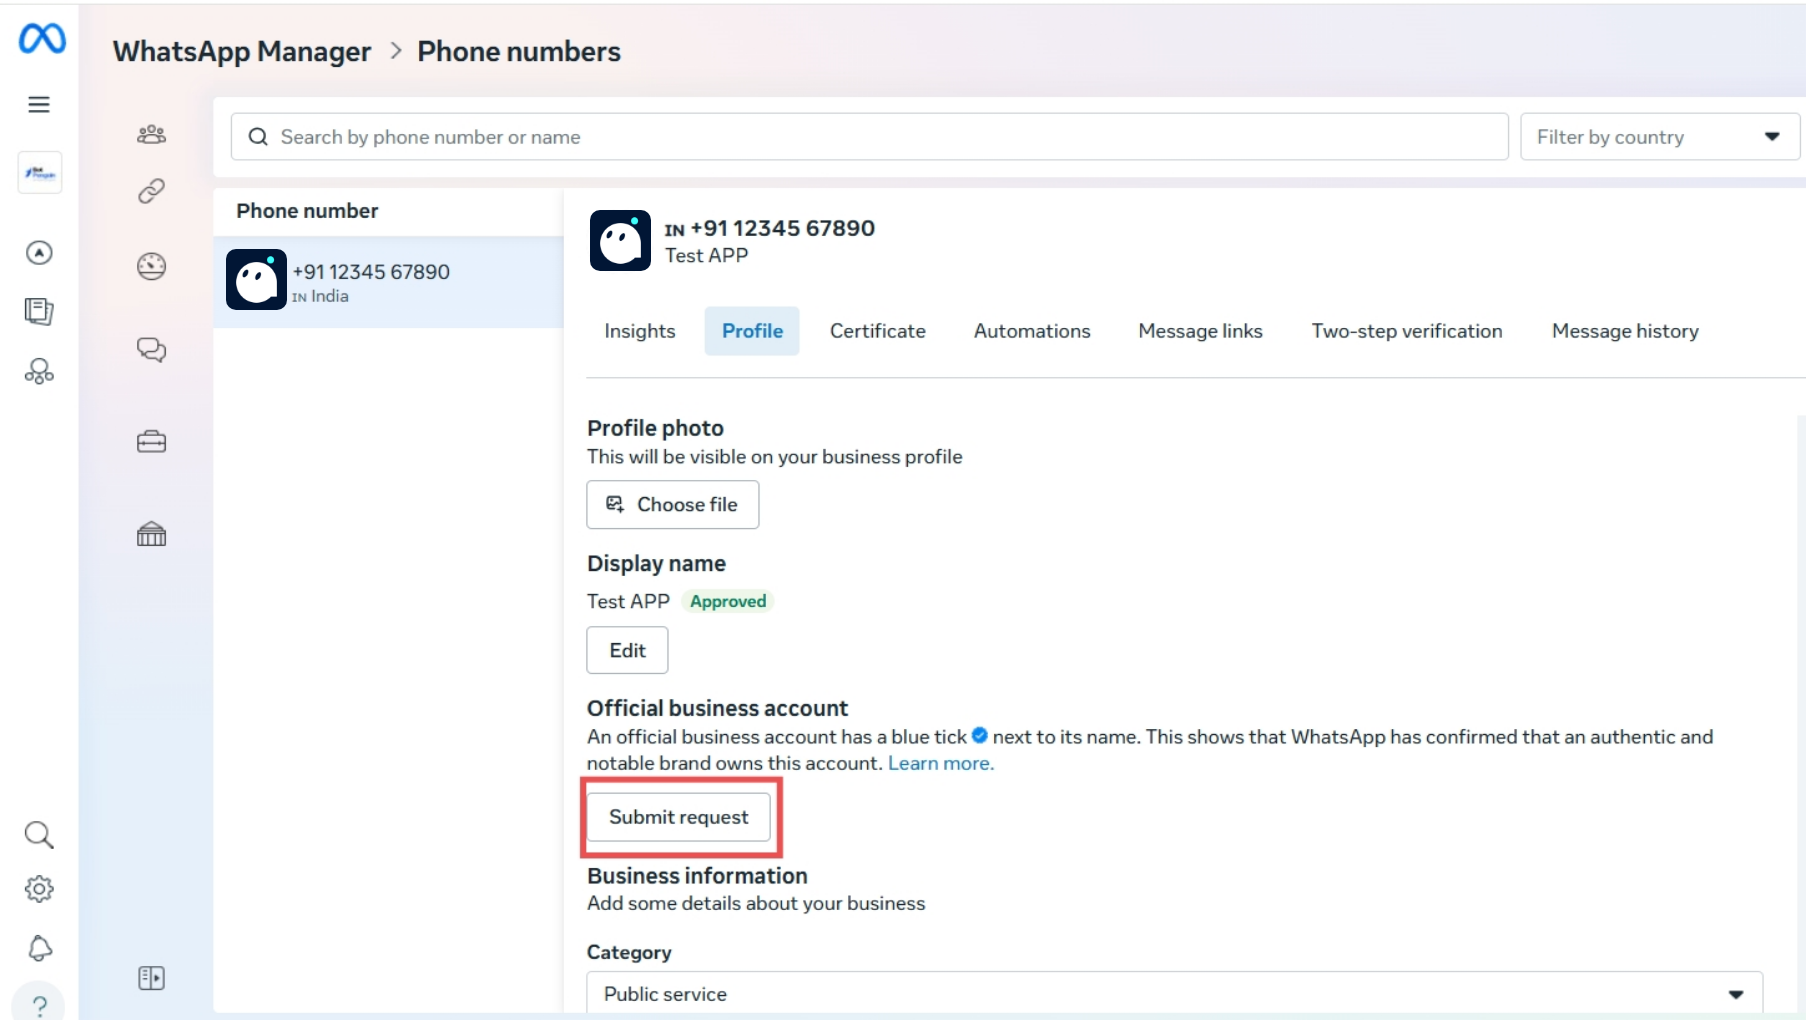The width and height of the screenshot is (1806, 1020).
Task: Click the Learn more link
Action: click(941, 763)
